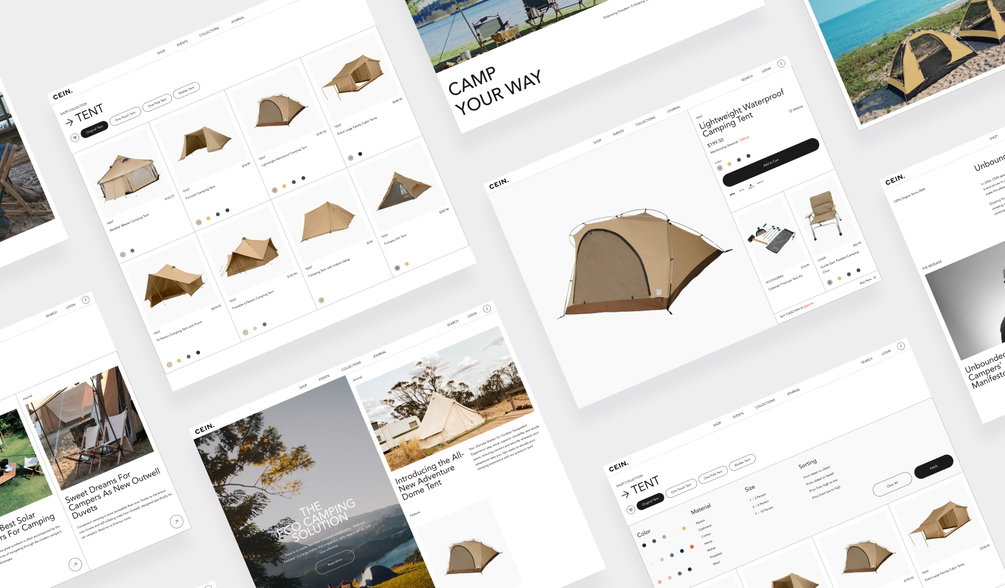Collapse filters via filter icon on filter panel page
This screenshot has width=1005, height=588.
click(631, 510)
